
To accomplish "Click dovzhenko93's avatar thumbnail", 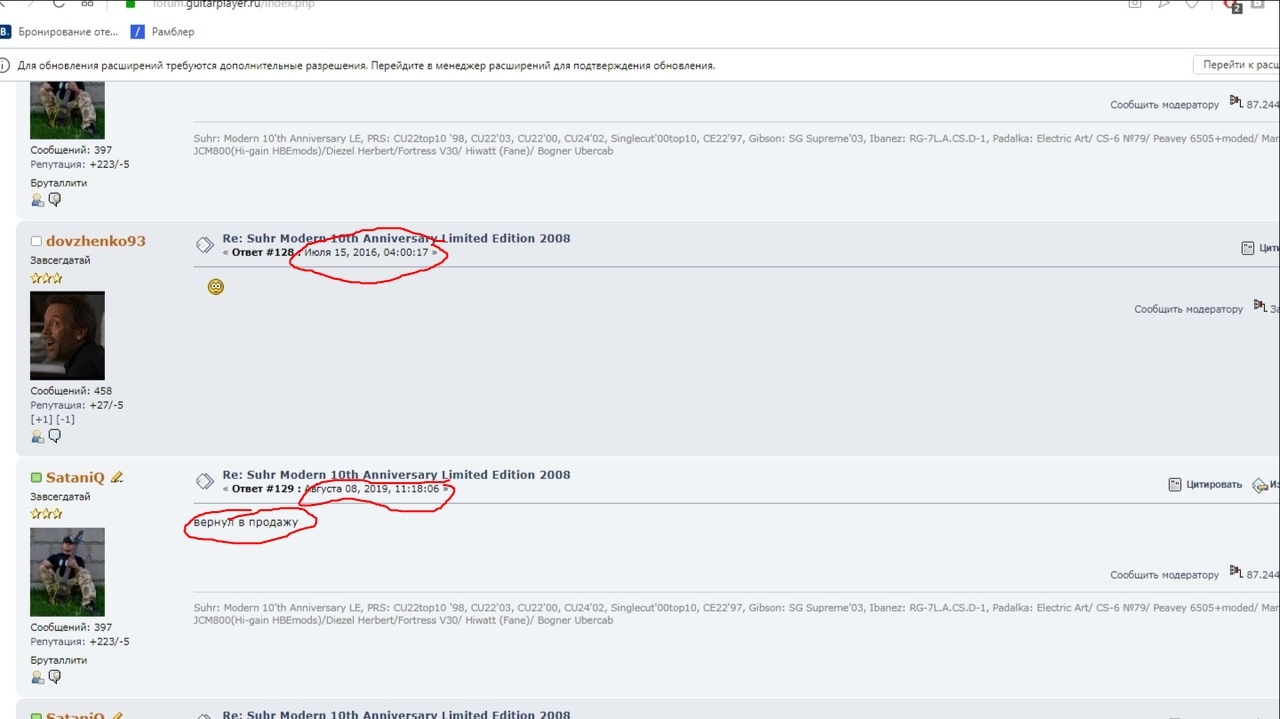I will (x=67, y=335).
